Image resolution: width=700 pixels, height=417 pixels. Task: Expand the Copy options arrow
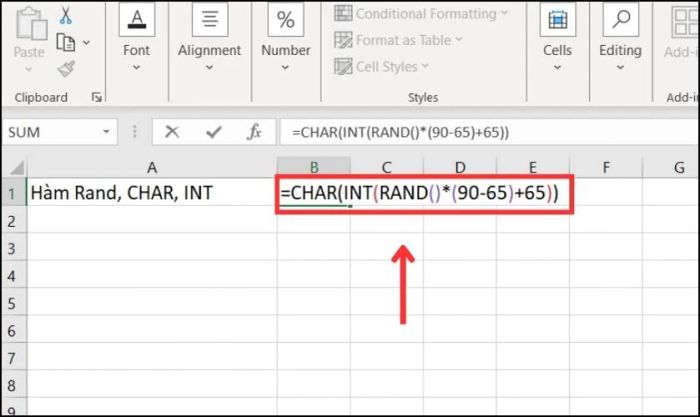pyautogui.click(x=86, y=43)
